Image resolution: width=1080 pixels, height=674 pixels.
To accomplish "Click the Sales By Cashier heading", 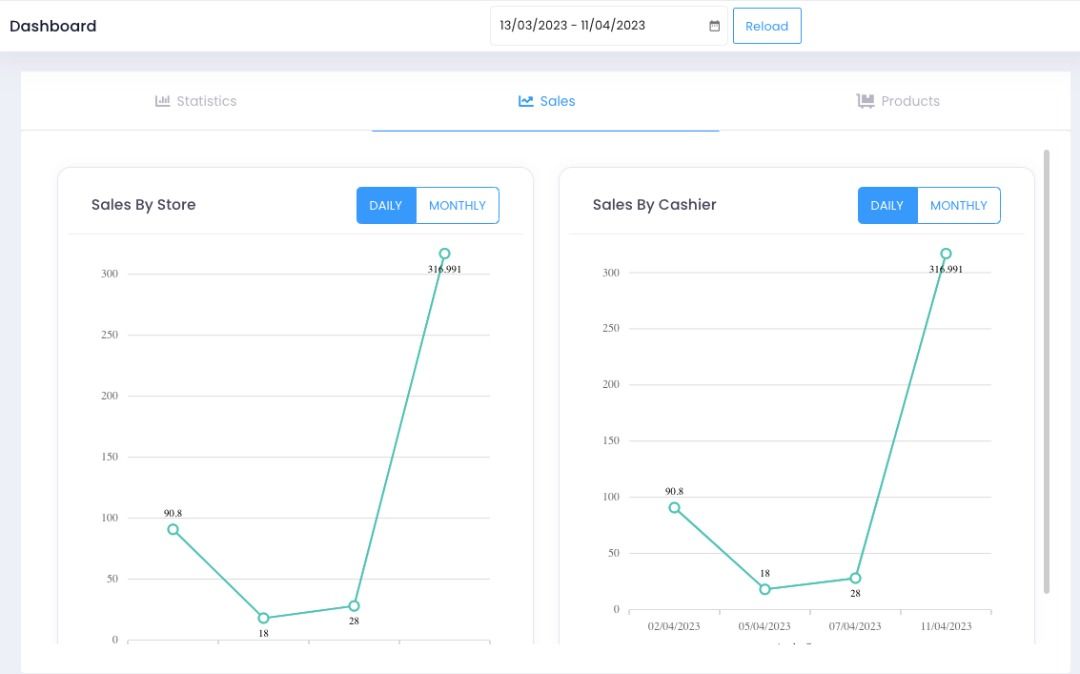I will (654, 204).
